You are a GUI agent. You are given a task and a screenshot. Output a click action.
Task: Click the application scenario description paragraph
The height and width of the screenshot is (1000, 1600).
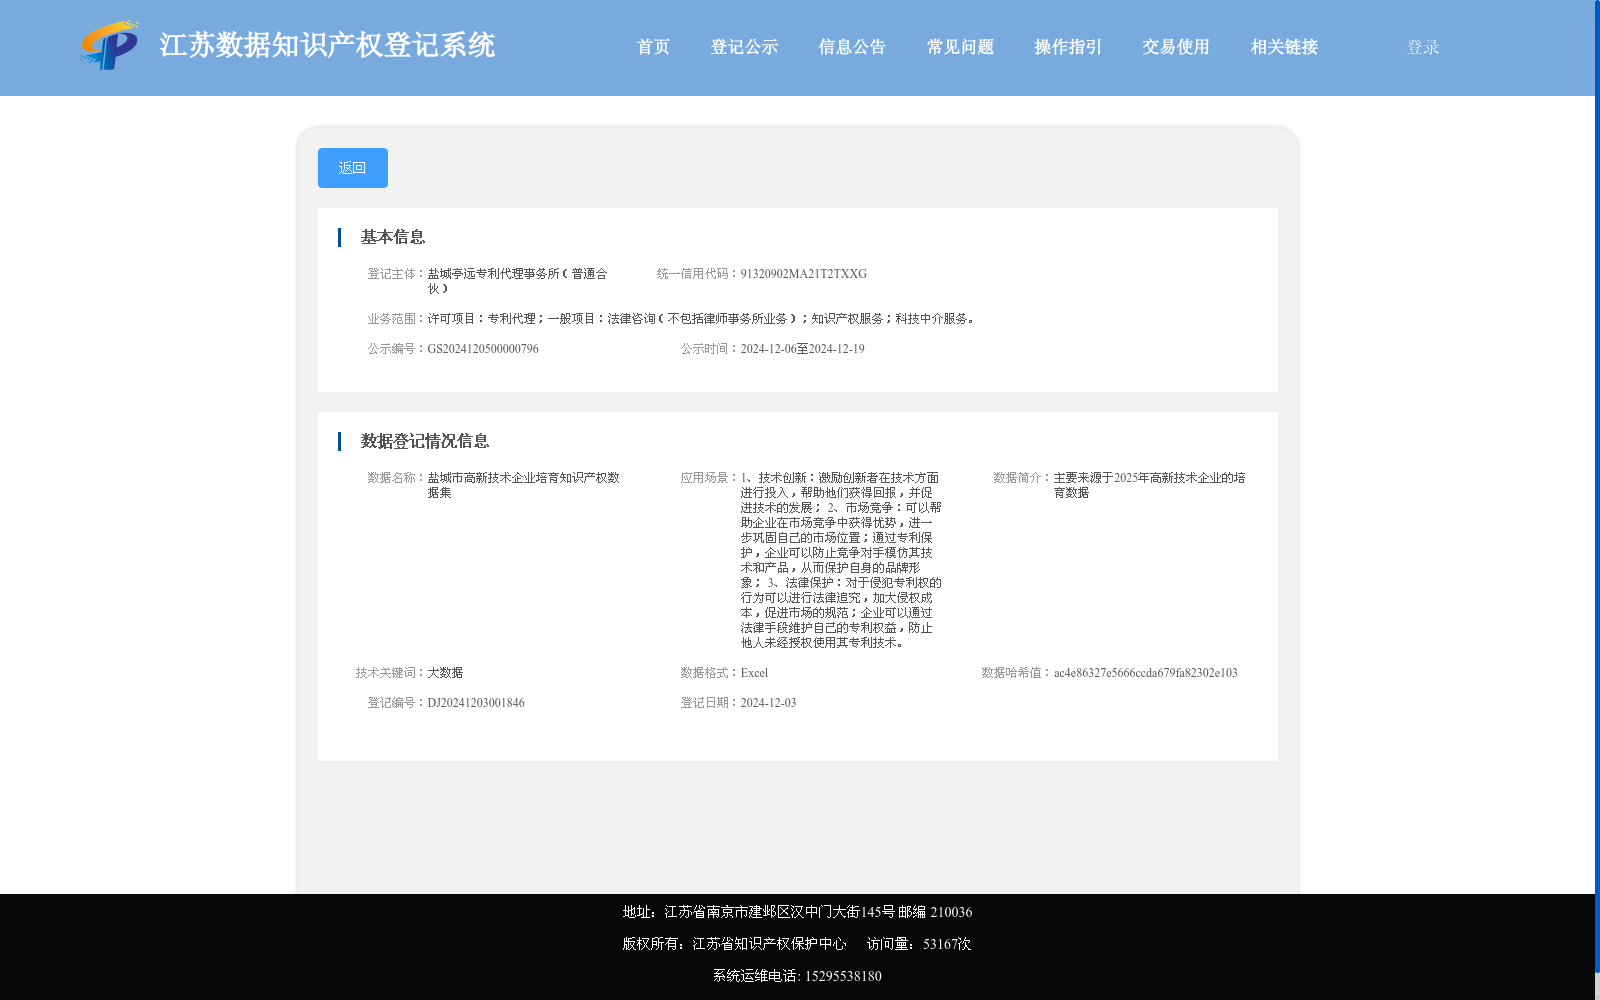point(841,560)
